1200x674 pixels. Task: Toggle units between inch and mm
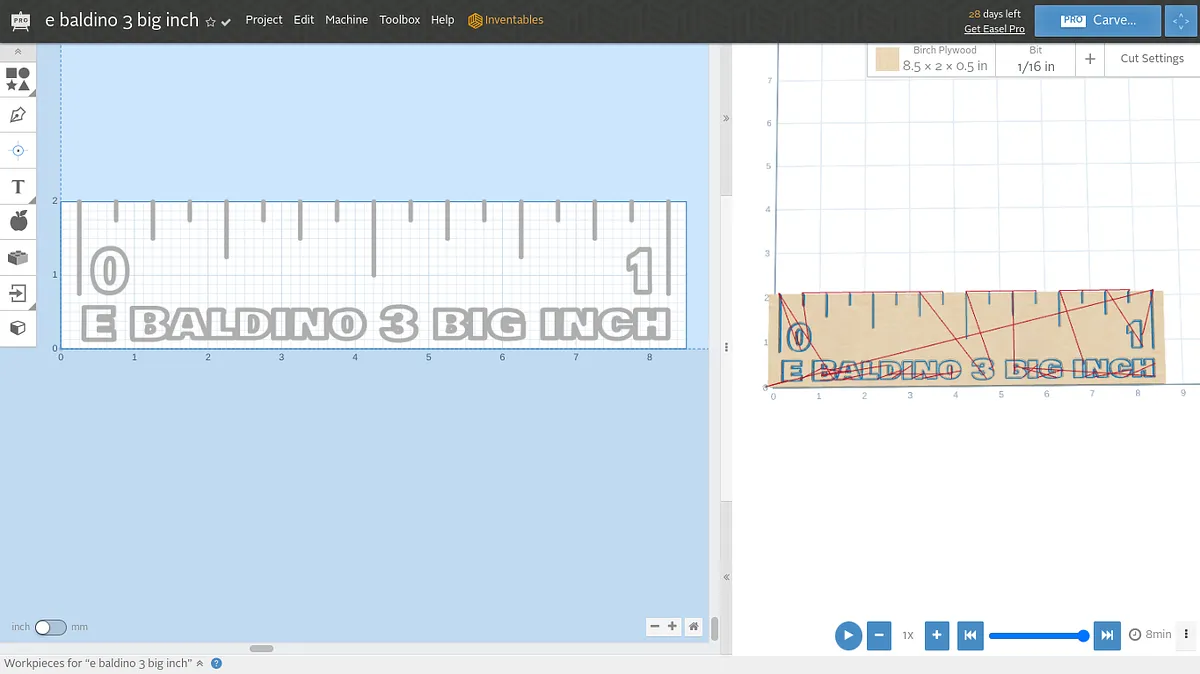50,627
